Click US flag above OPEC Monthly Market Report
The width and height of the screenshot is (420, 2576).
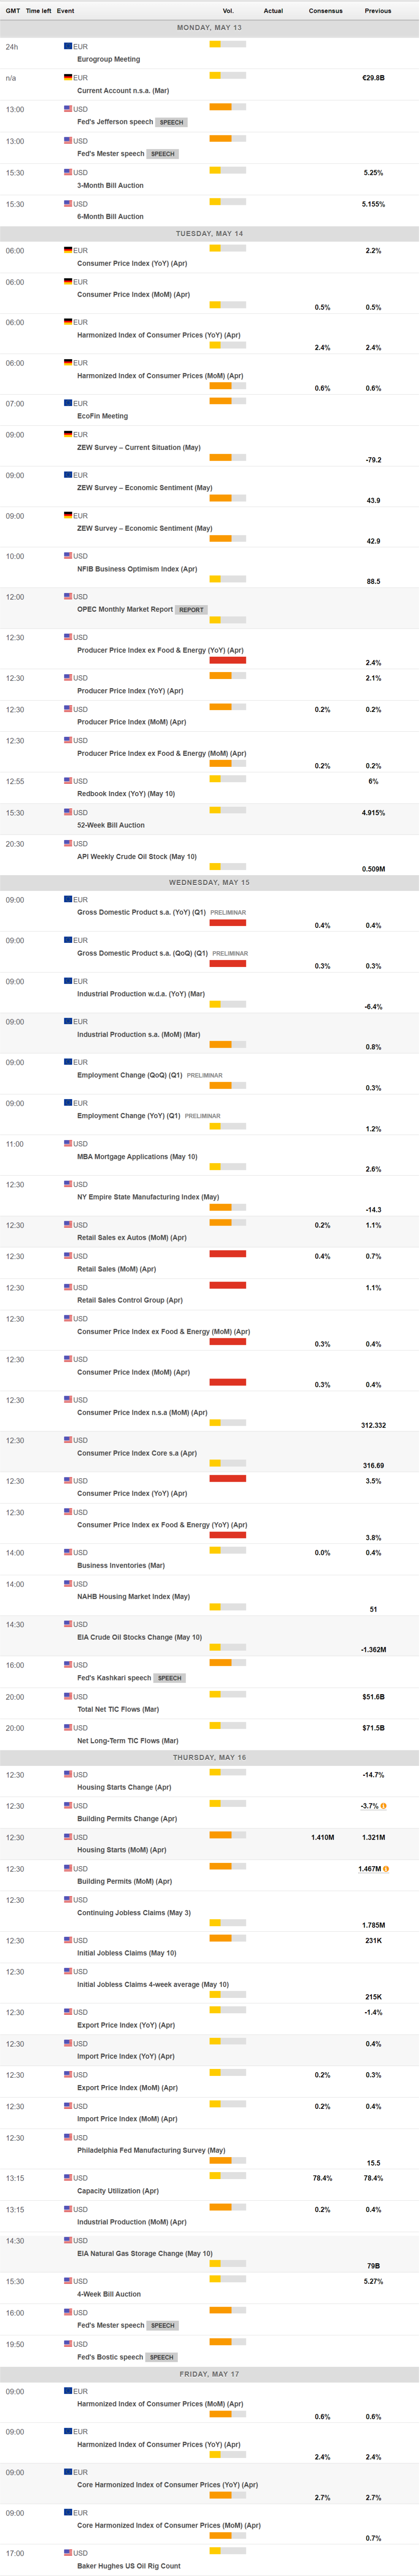(68, 597)
